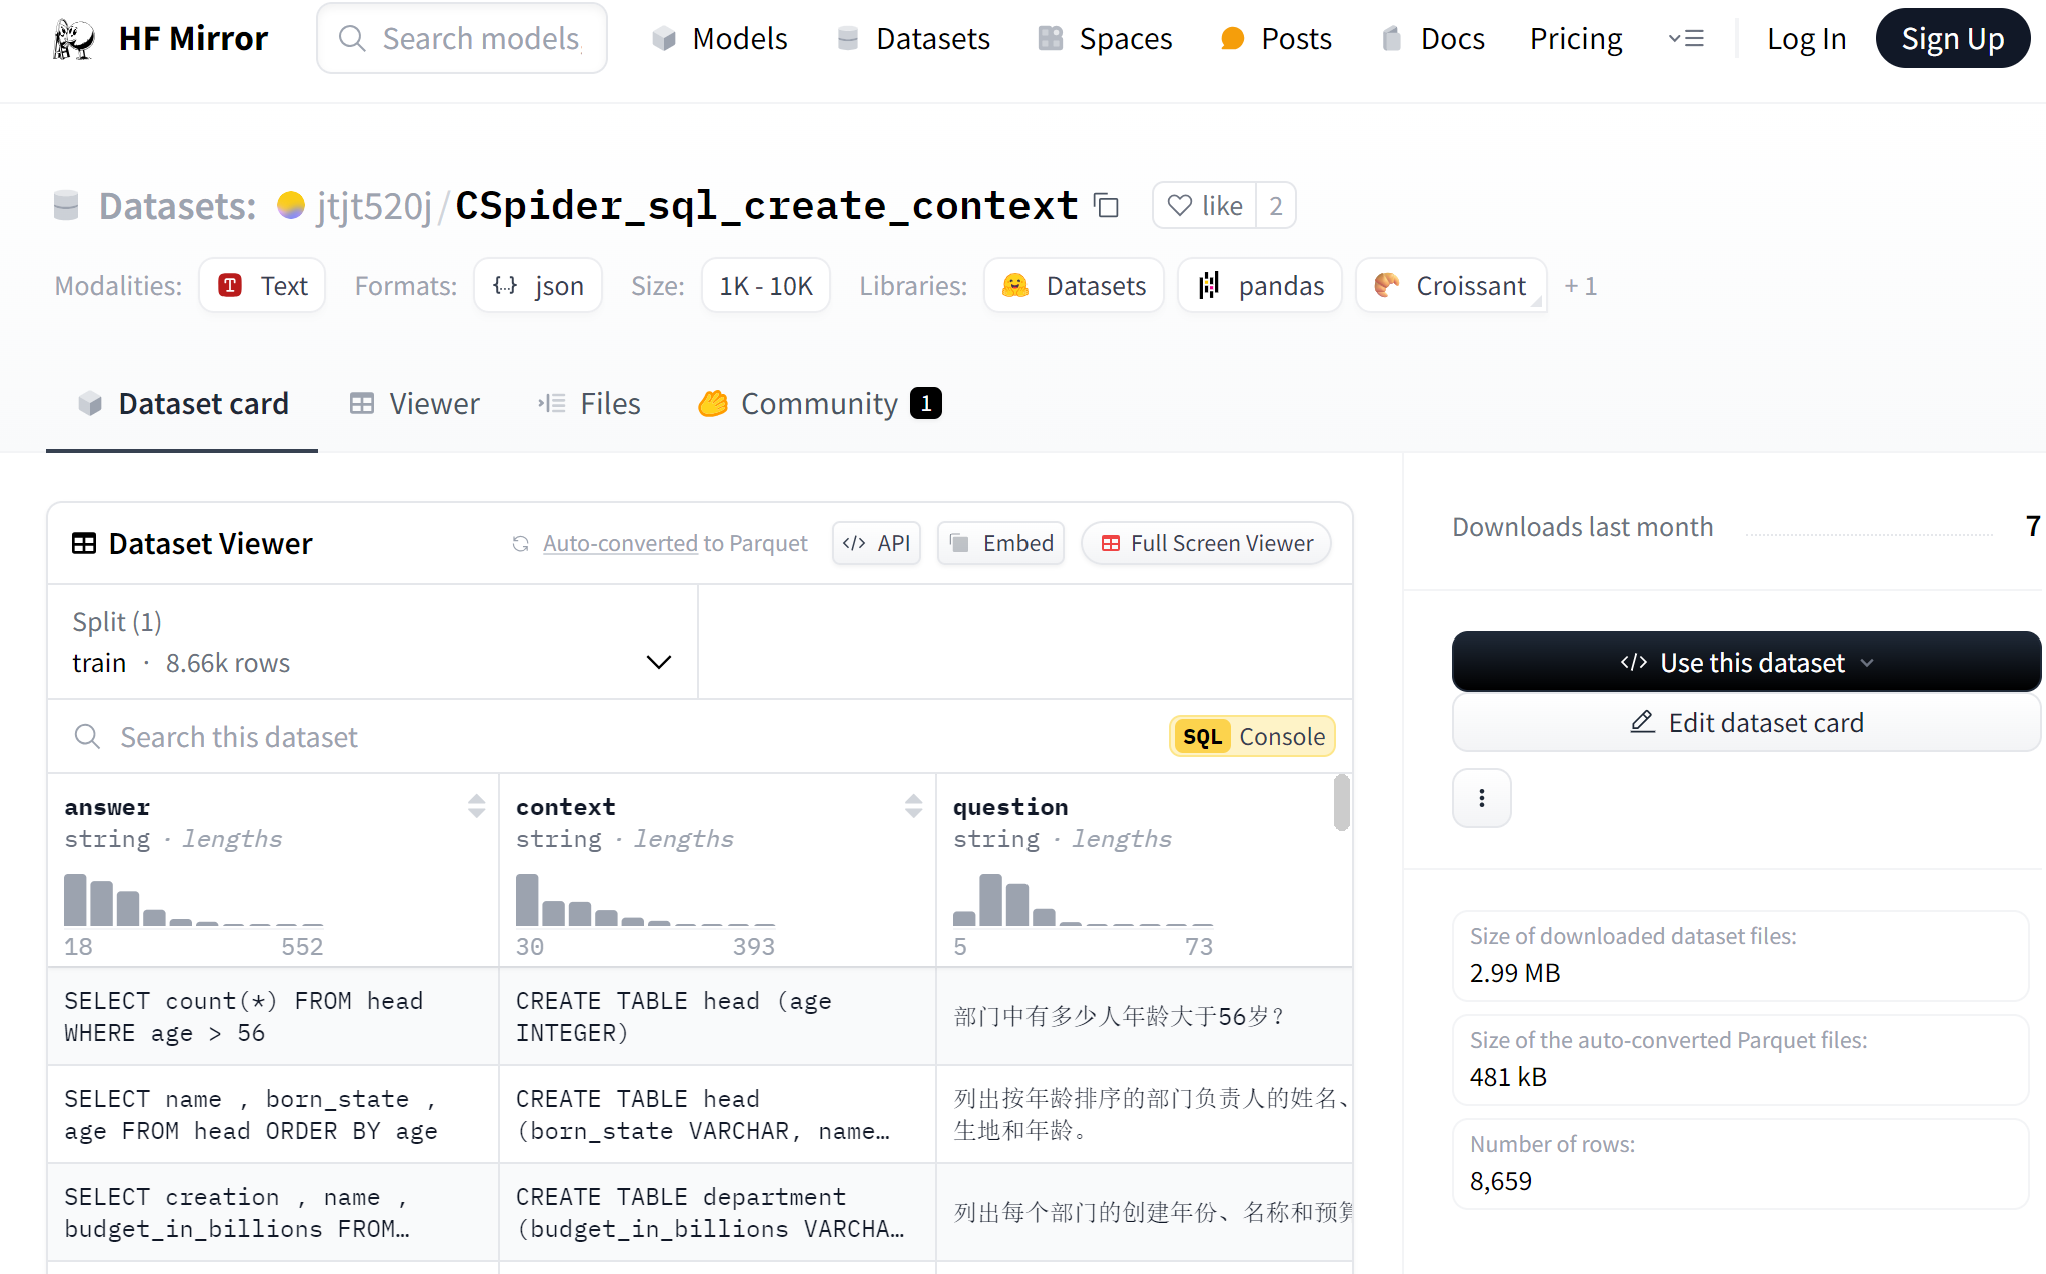Image resolution: width=2046 pixels, height=1274 pixels.
Task: Click the 1K - 10K size tag
Action: (766, 286)
